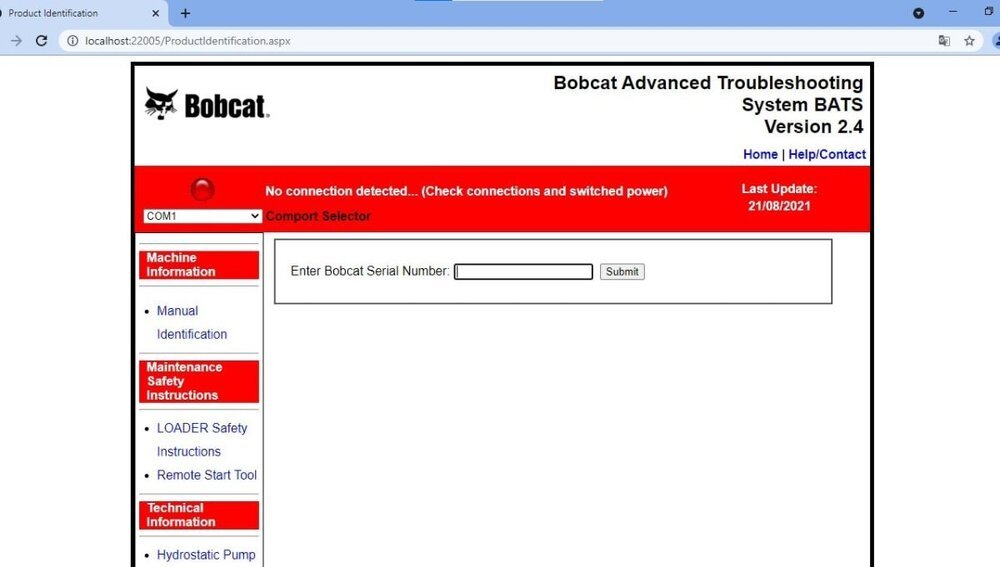The height and width of the screenshot is (567, 1000).
Task: Click the red connection status indicator light
Action: 203,189
